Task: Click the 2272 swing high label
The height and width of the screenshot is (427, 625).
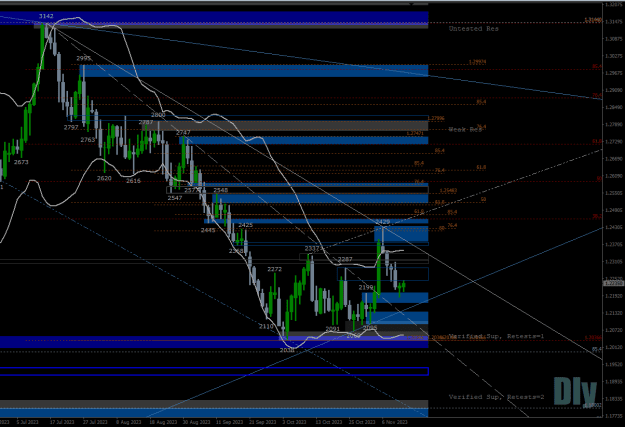Action: pos(275,269)
